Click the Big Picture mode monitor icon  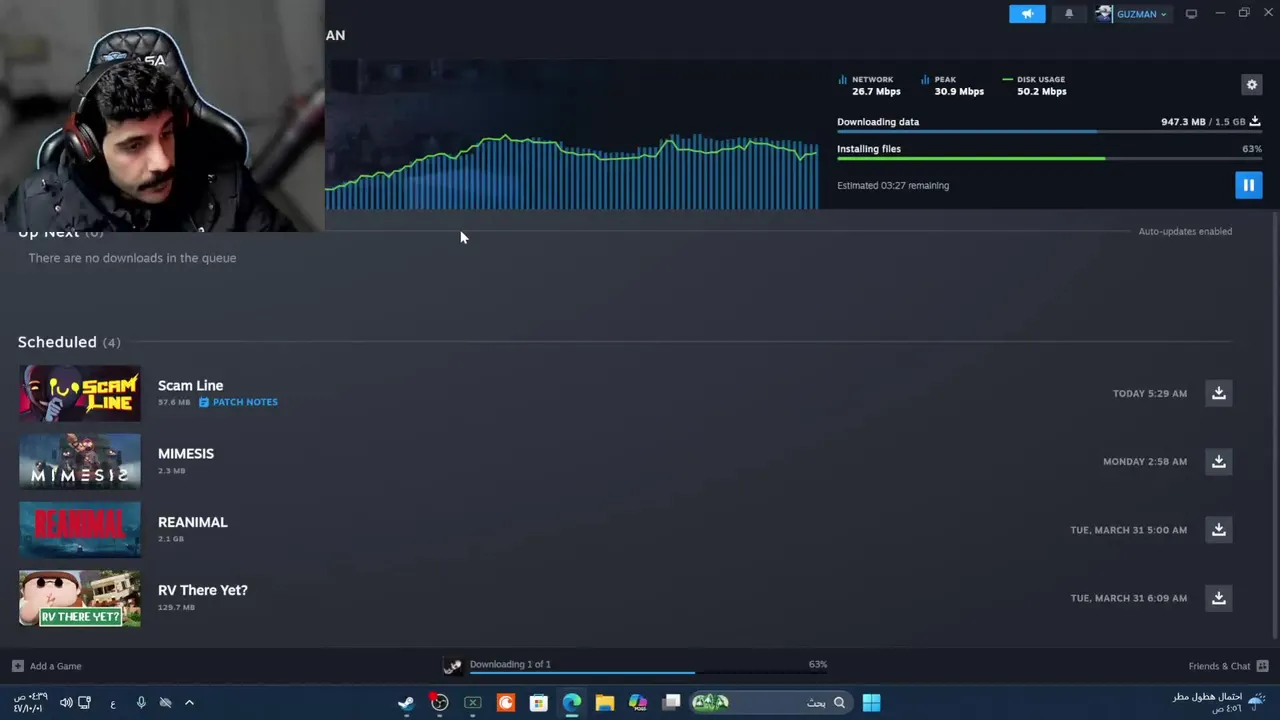(x=1191, y=14)
